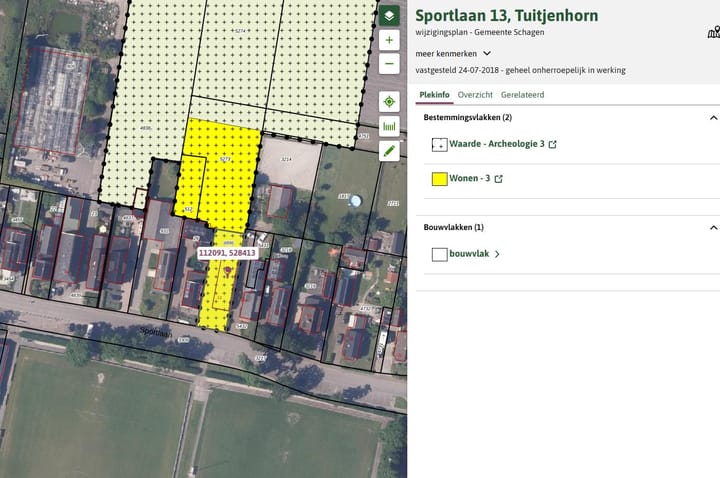This screenshot has width=720, height=478.
Task: Open the map layers panel
Action: [389, 16]
